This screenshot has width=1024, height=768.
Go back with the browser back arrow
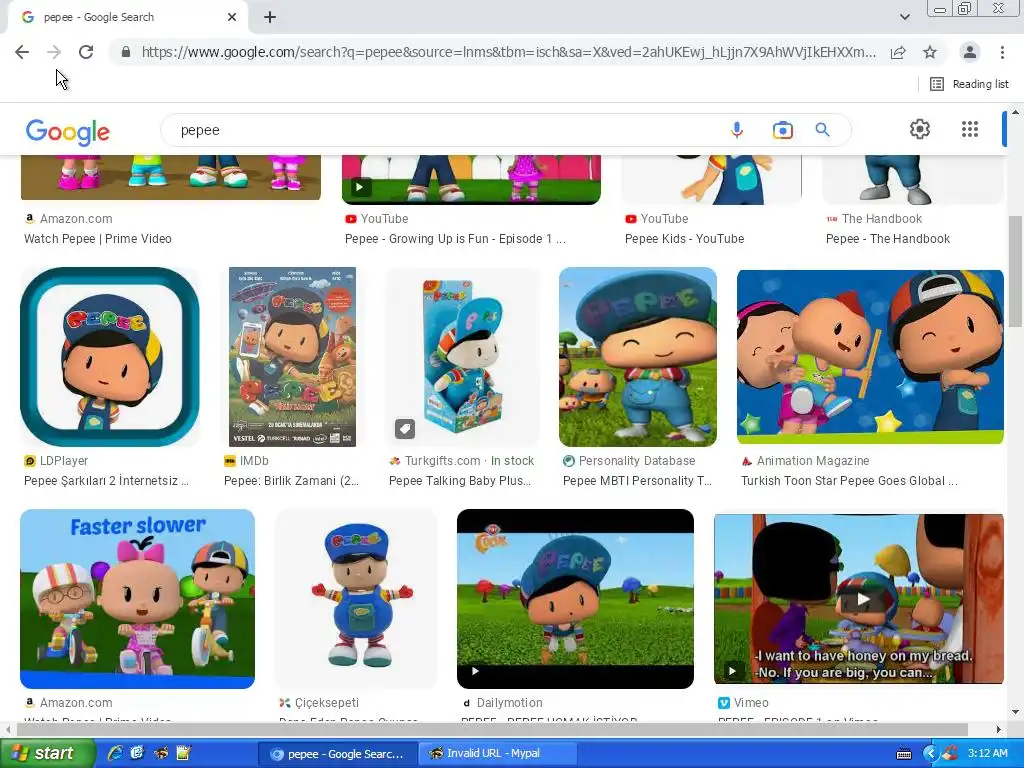22,52
